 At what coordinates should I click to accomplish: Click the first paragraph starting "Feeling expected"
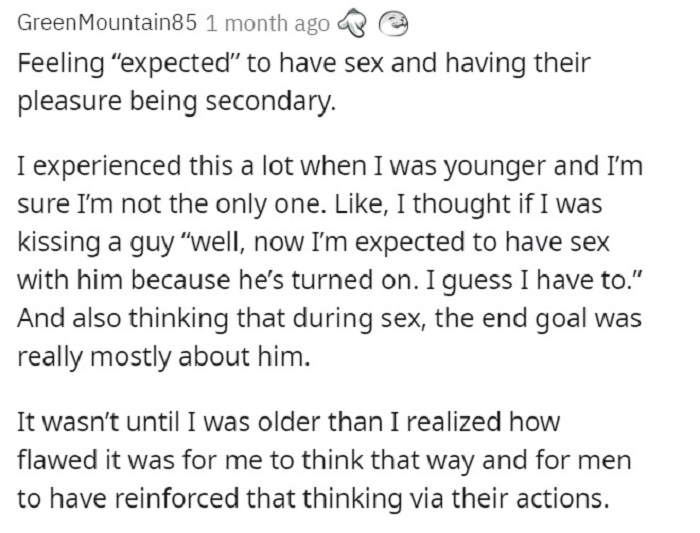(x=304, y=82)
